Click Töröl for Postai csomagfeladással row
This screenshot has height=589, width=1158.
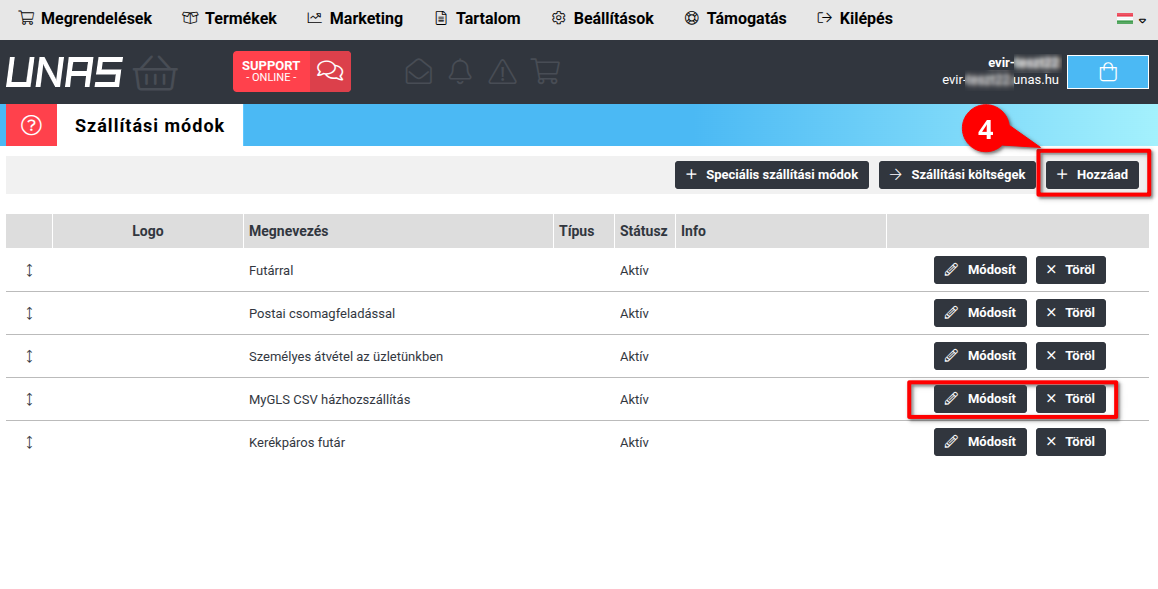(x=1070, y=313)
